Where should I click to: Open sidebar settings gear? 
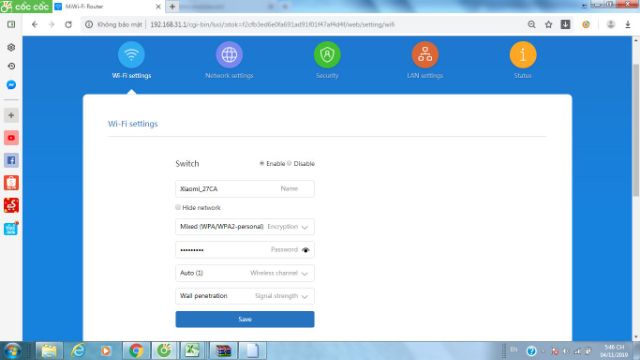pos(11,47)
